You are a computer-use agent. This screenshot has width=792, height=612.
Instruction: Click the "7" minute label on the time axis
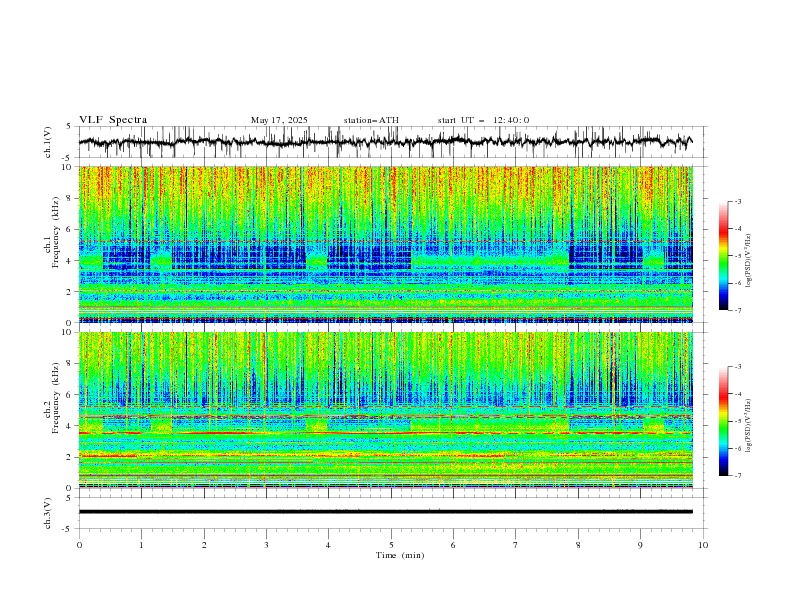516,545
